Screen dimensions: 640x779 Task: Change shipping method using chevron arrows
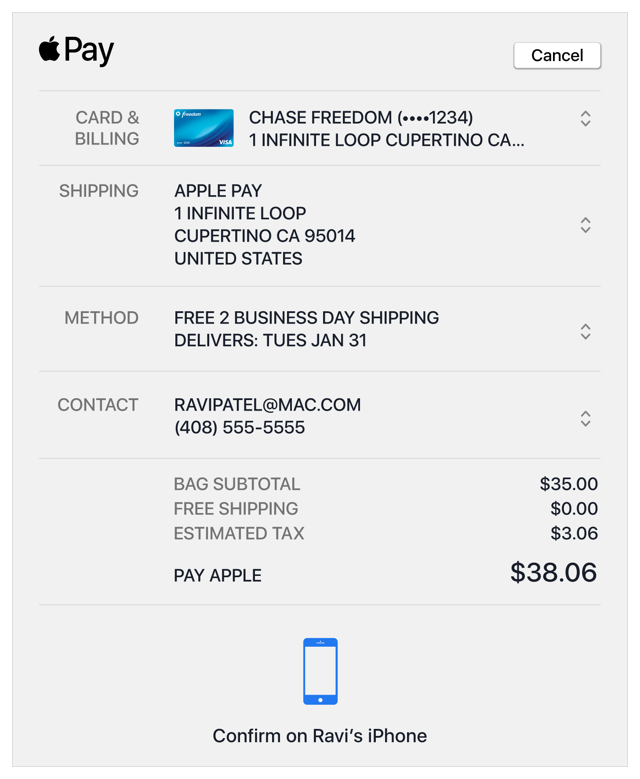click(x=585, y=331)
